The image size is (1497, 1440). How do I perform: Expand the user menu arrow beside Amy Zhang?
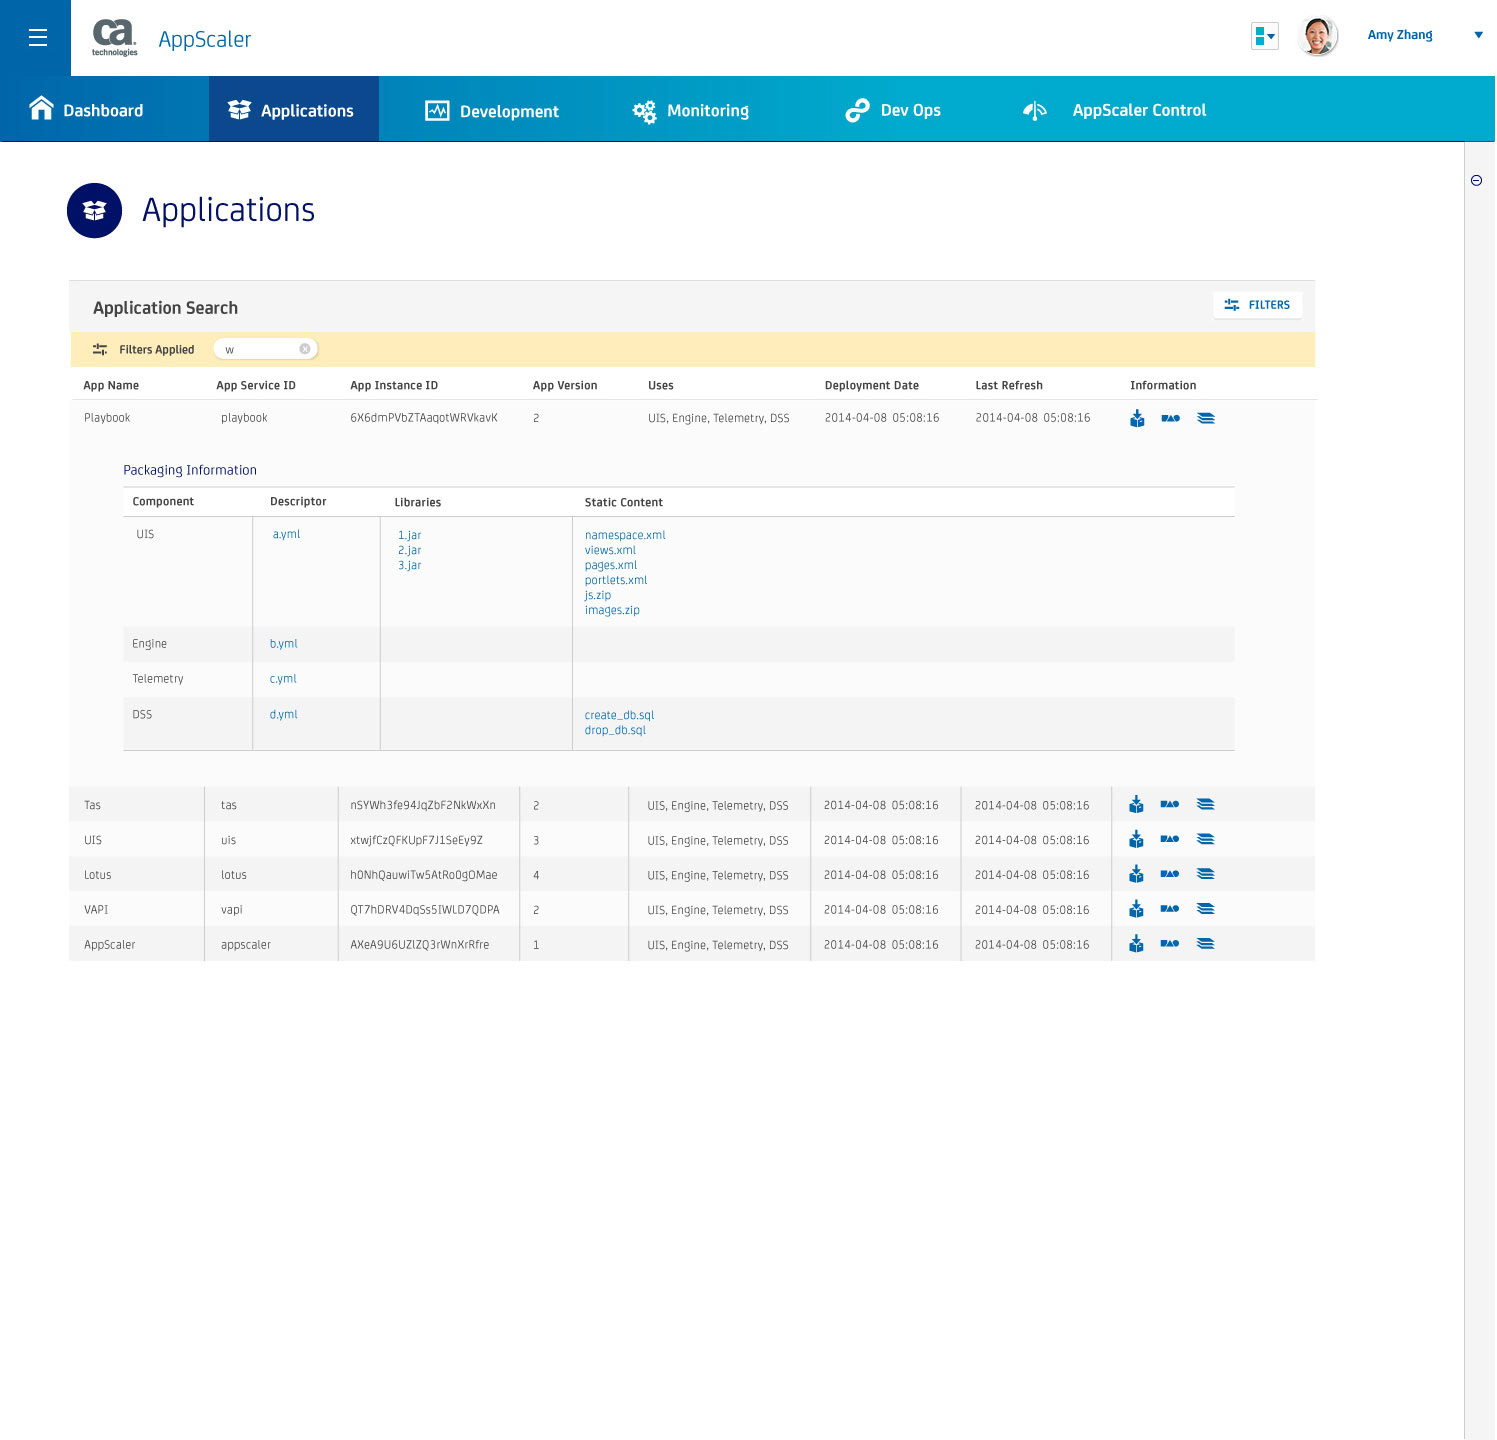coord(1478,35)
